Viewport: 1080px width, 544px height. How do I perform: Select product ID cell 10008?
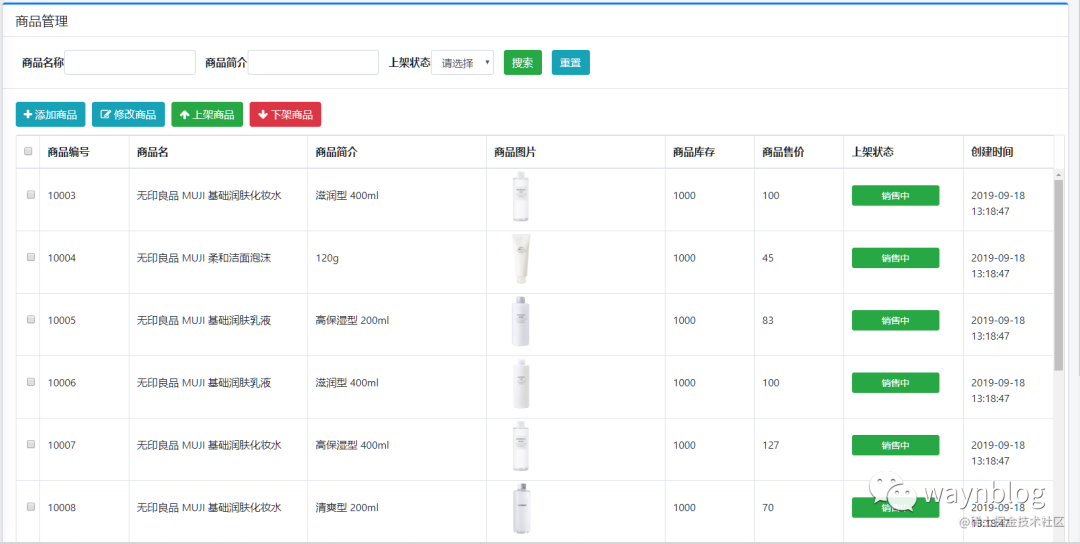click(x=61, y=508)
